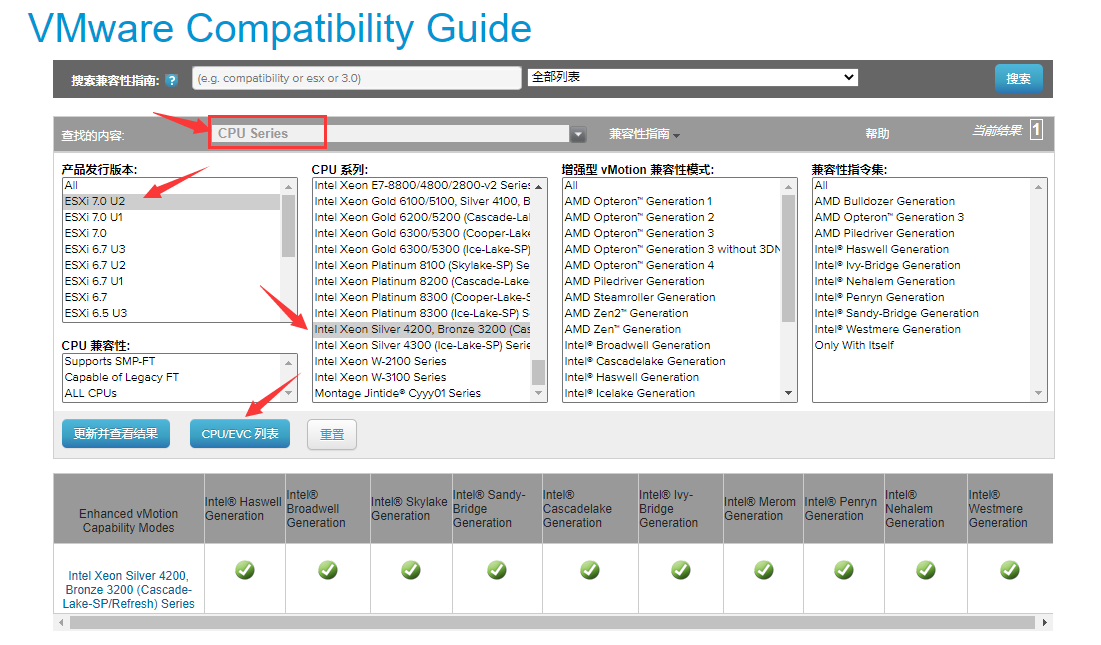Click the green checkmark under Intel Cascadelake Generation
The height and width of the screenshot is (645, 1101).
(590, 570)
